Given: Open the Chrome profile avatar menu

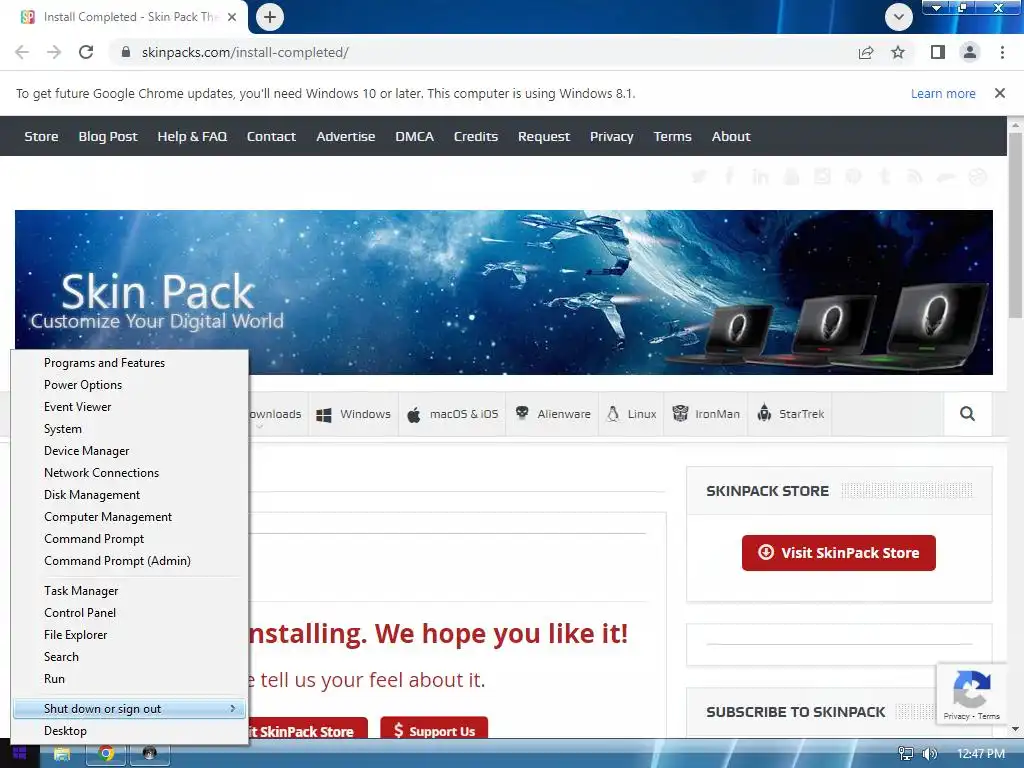Looking at the screenshot, I should [970, 52].
